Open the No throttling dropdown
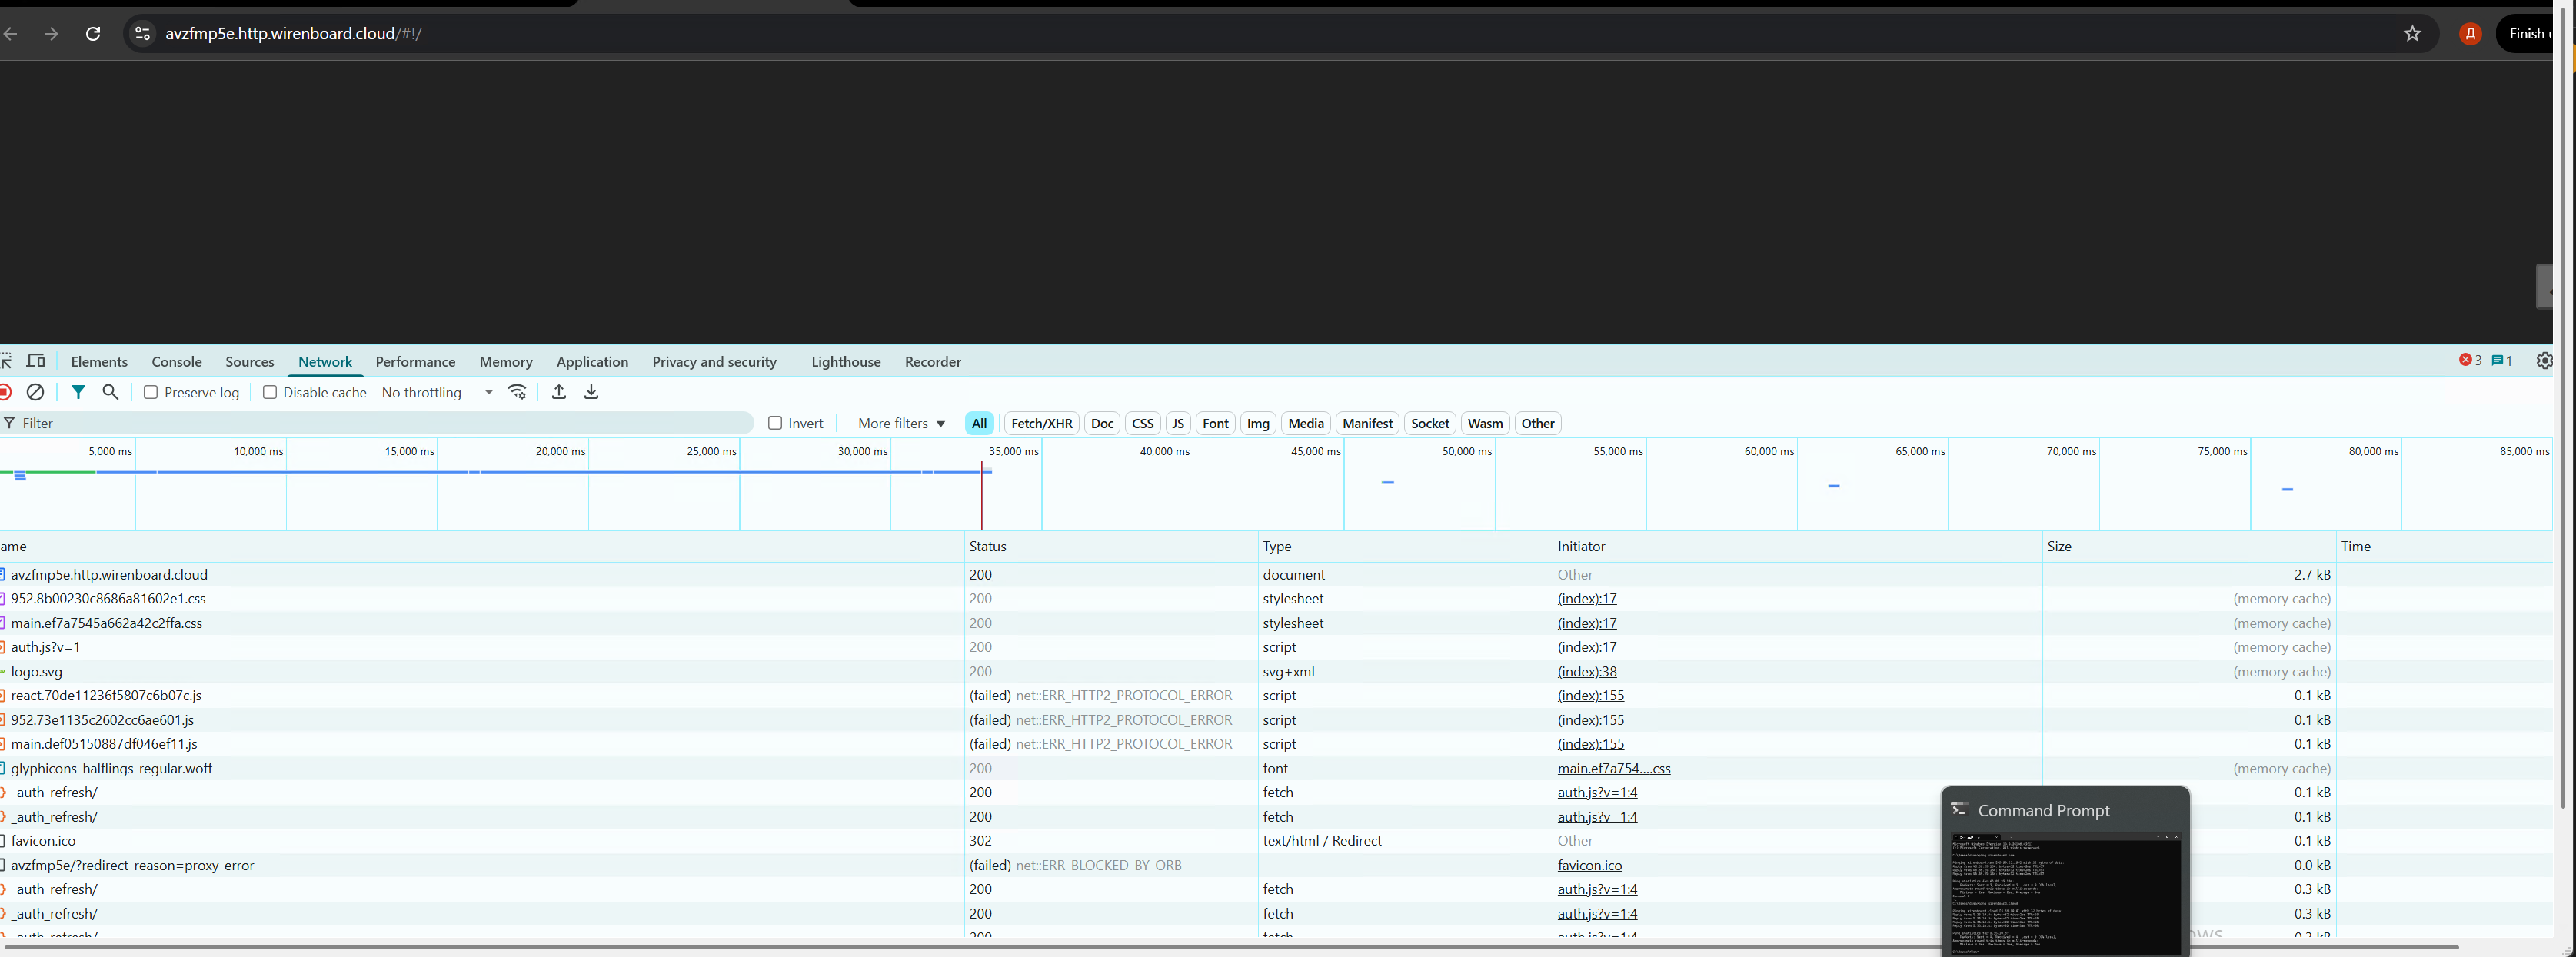 tap(438, 392)
